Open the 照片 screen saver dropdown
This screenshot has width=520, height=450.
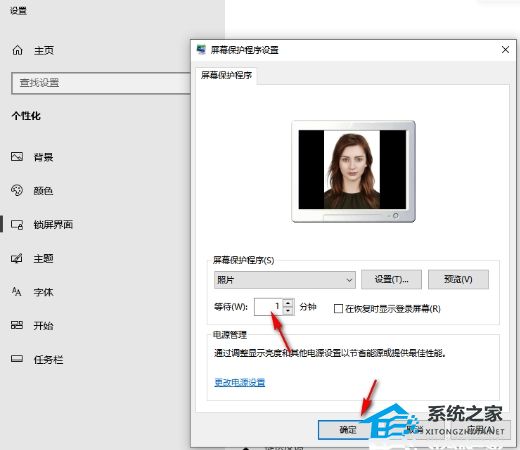285,280
